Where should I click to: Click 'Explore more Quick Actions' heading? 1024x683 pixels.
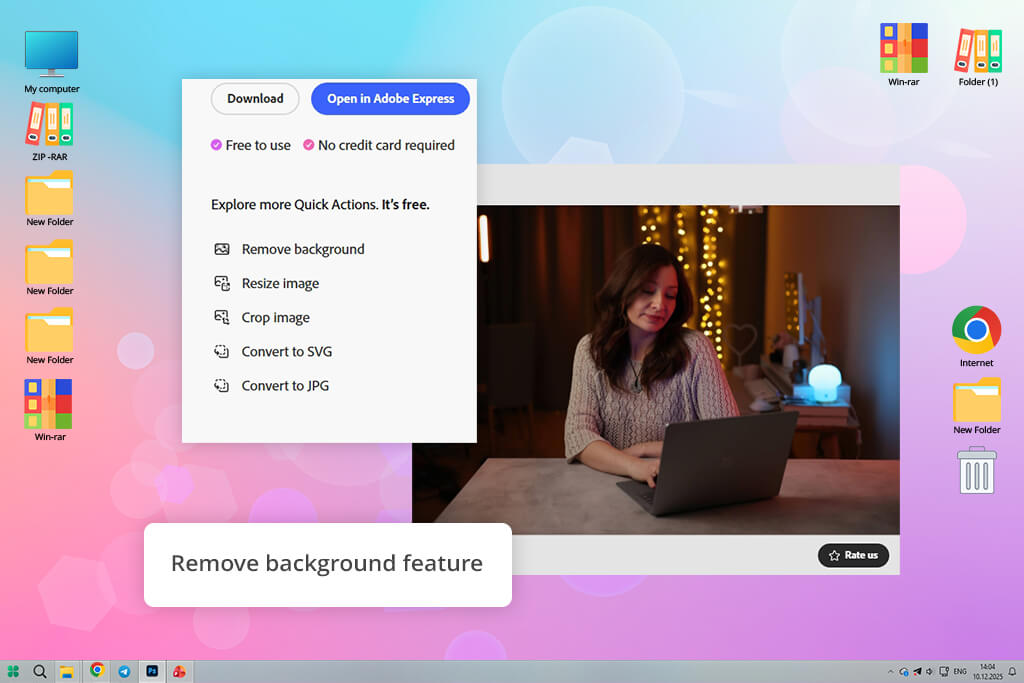(320, 204)
